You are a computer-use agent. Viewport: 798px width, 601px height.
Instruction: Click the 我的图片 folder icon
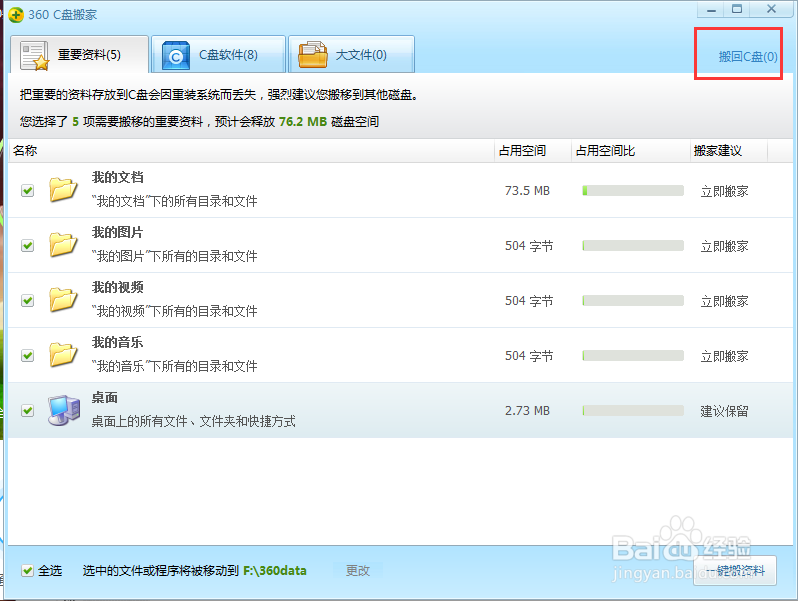pos(63,245)
